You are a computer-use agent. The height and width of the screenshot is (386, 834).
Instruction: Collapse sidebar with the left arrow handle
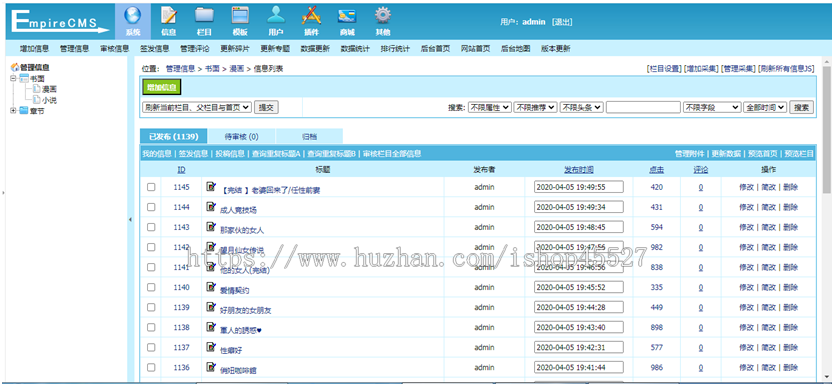pyautogui.click(x=130, y=220)
